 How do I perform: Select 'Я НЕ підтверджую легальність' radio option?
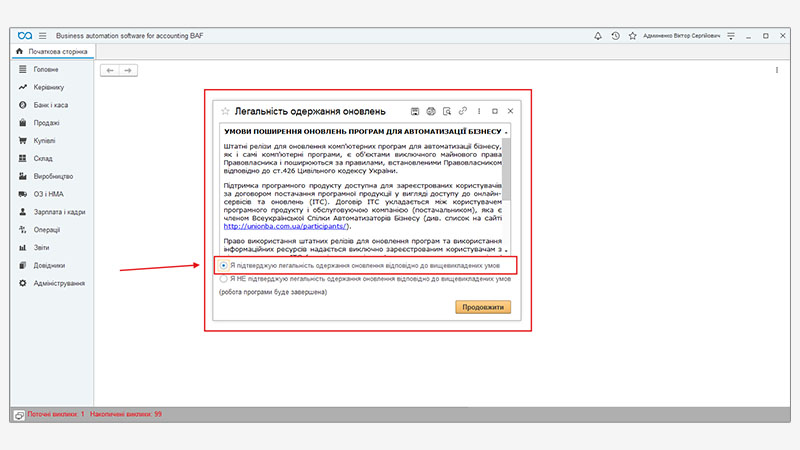point(224,280)
